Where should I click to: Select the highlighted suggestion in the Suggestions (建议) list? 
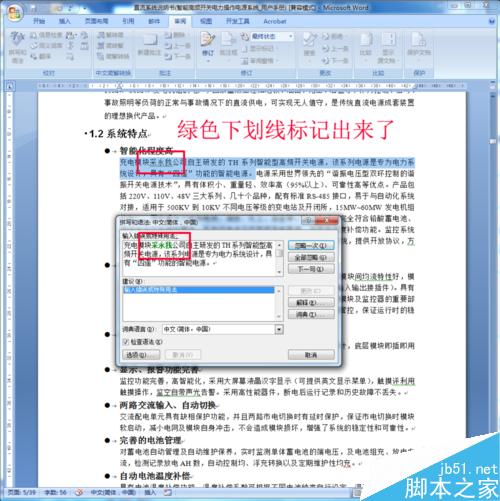199,290
